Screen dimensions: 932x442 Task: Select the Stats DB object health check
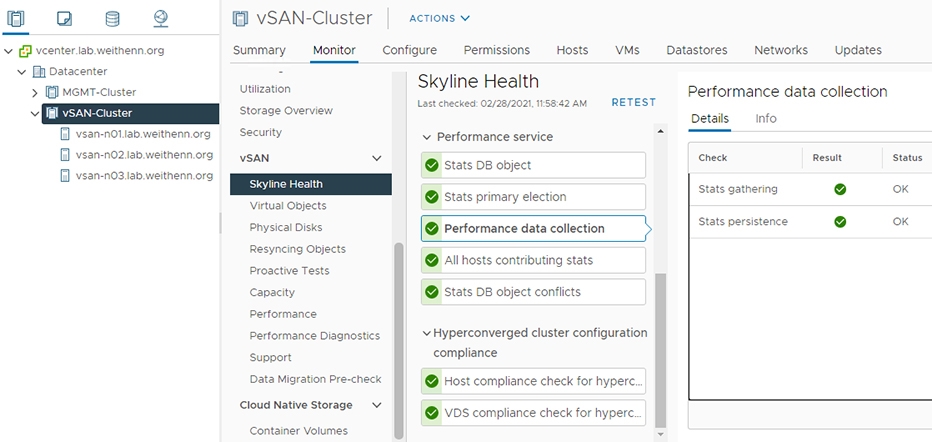pos(533,165)
